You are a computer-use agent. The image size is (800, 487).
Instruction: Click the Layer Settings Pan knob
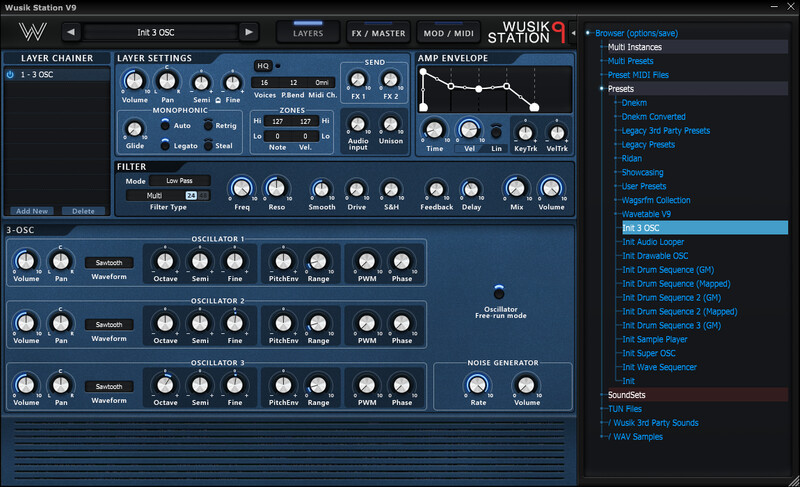pyautogui.click(x=167, y=81)
